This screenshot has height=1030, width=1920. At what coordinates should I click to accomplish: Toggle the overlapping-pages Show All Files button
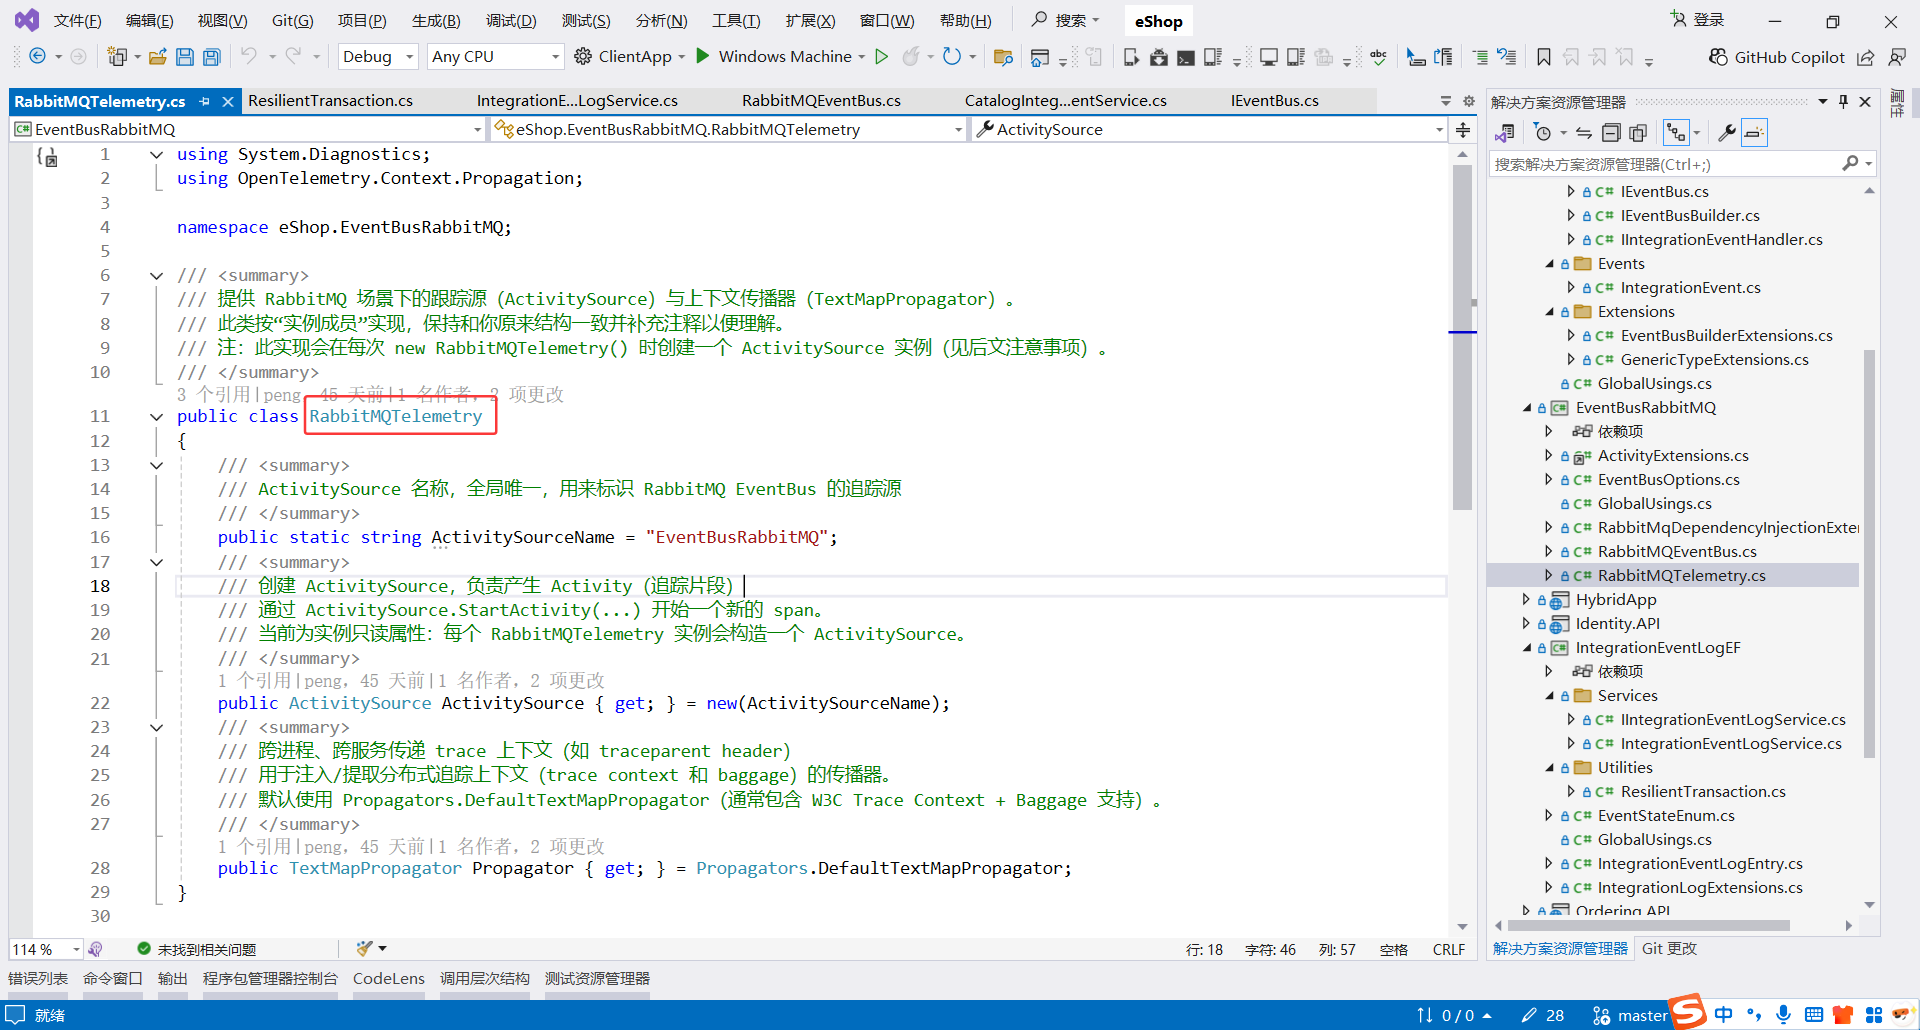click(1638, 133)
